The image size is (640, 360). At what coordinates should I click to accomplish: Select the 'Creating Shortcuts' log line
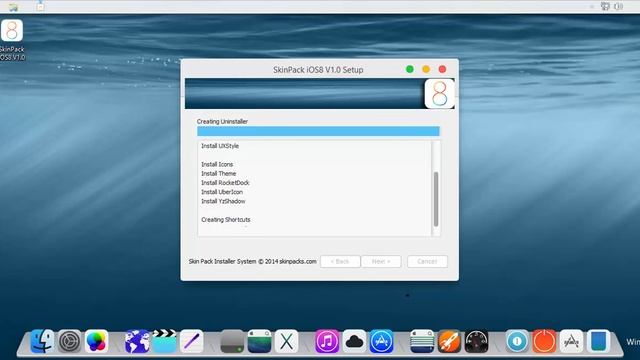226,220
